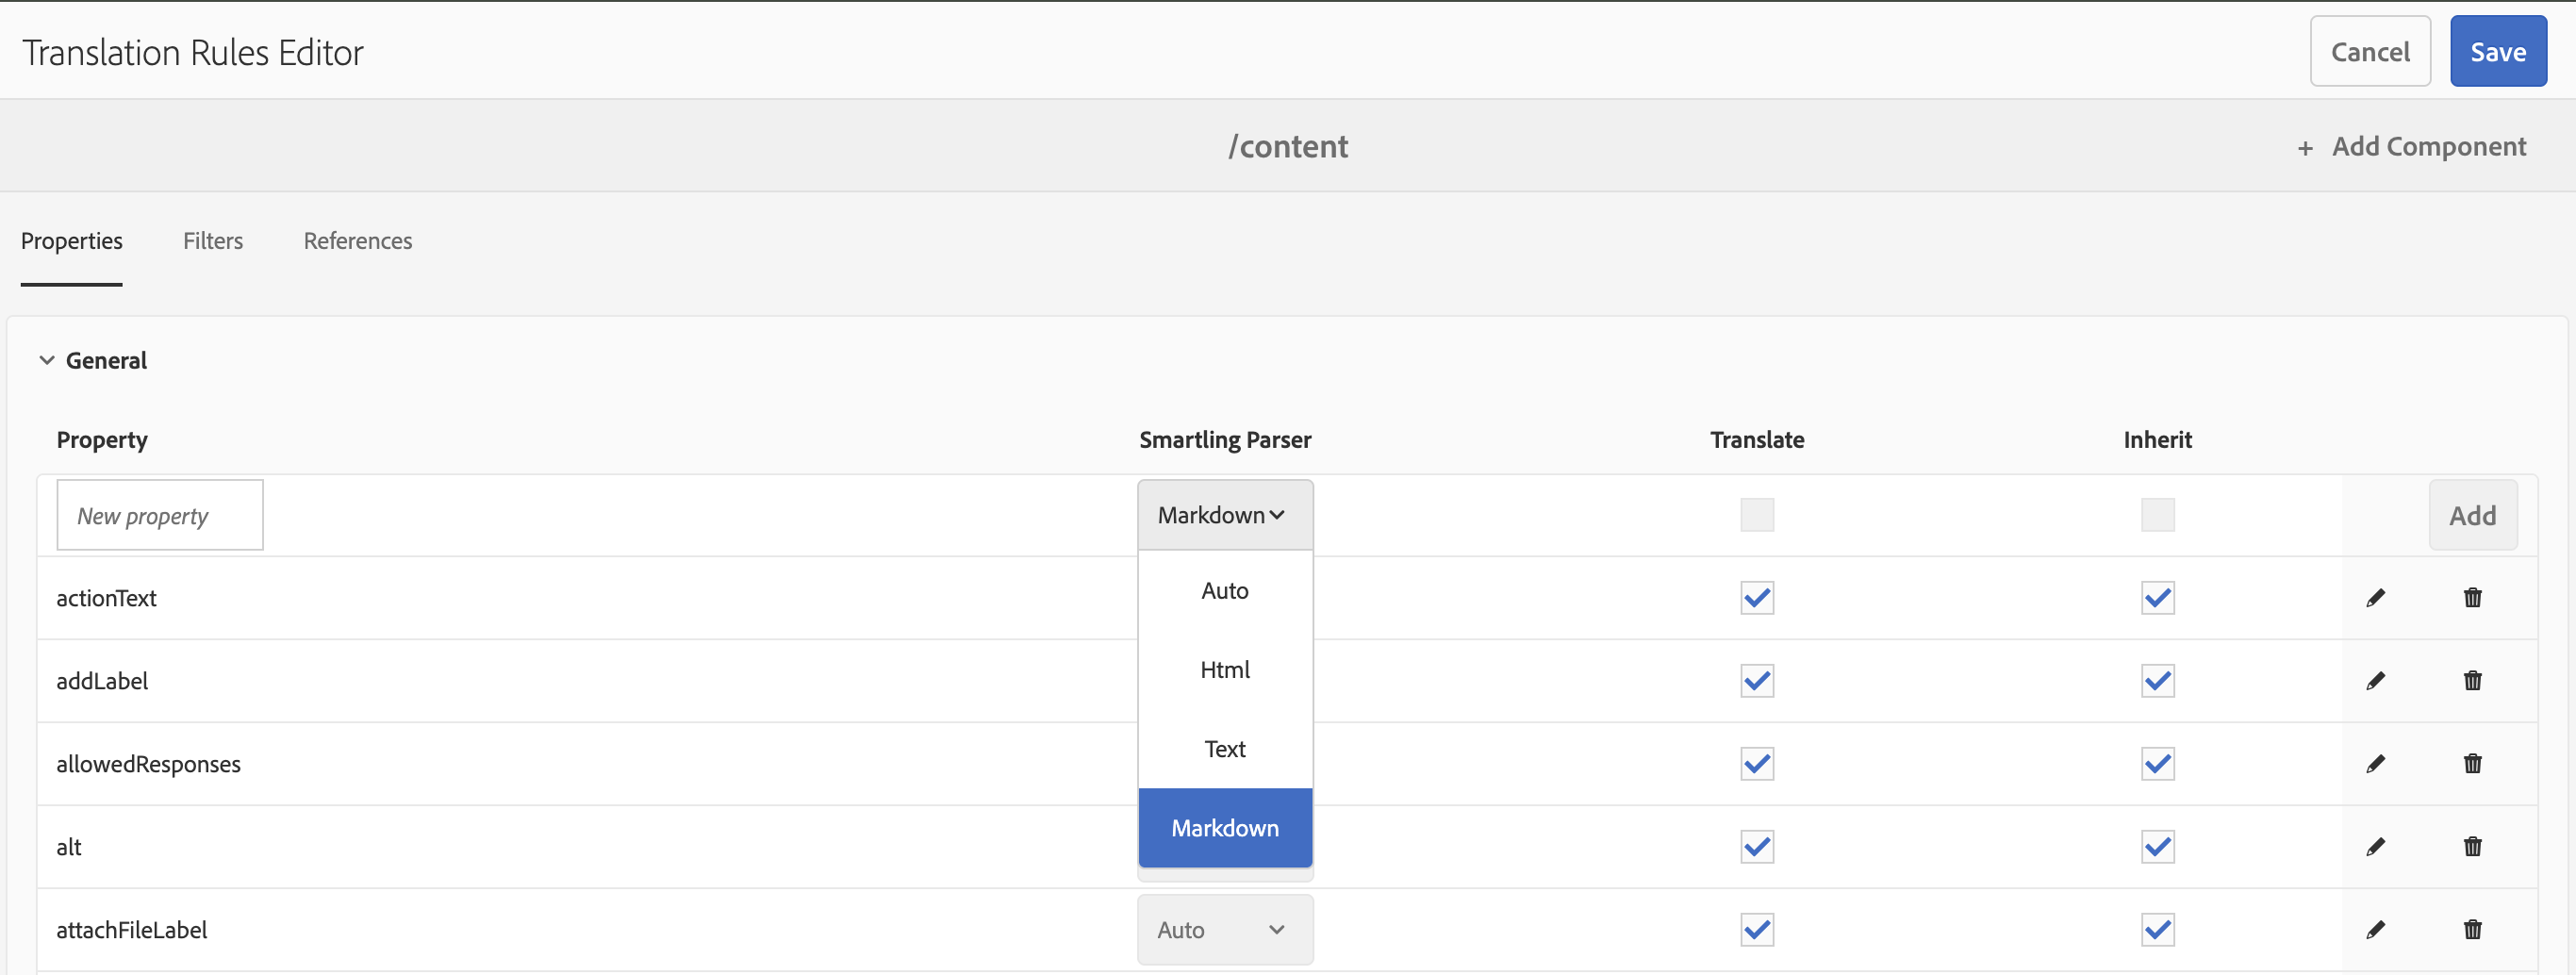Remove the addLabel property with trash icon
The image size is (2576, 975).
(x=2472, y=681)
